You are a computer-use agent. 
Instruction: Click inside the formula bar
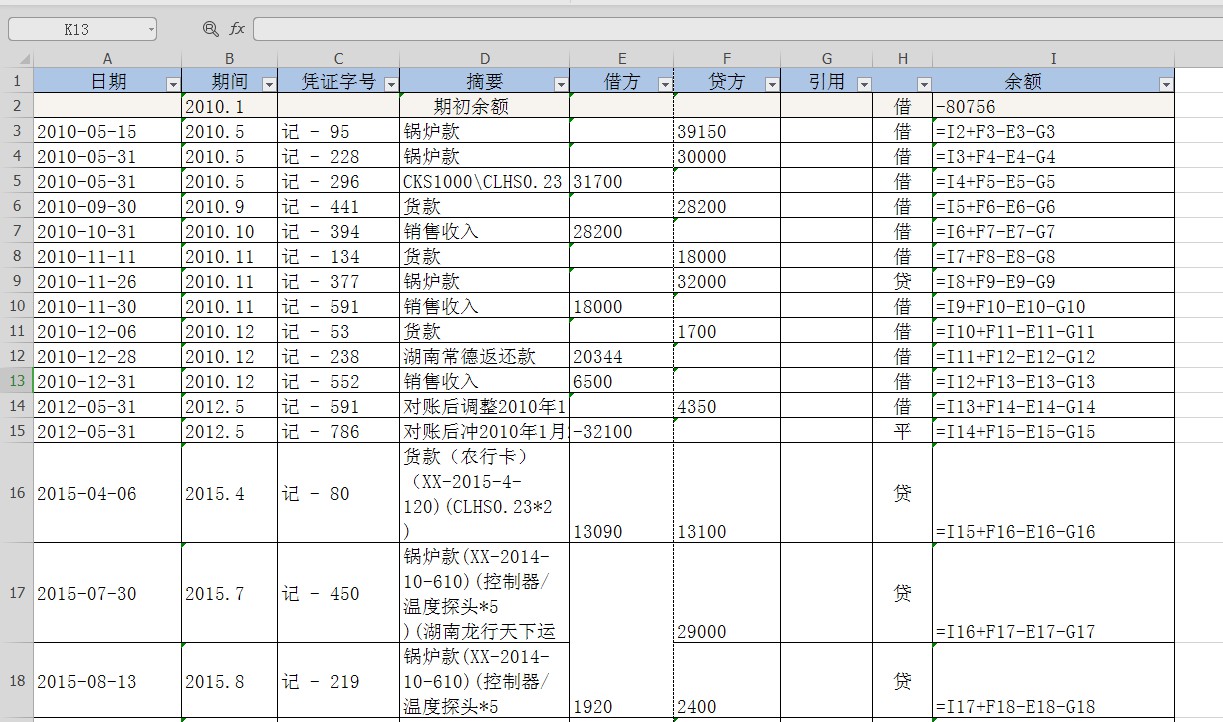[x=600, y=29]
